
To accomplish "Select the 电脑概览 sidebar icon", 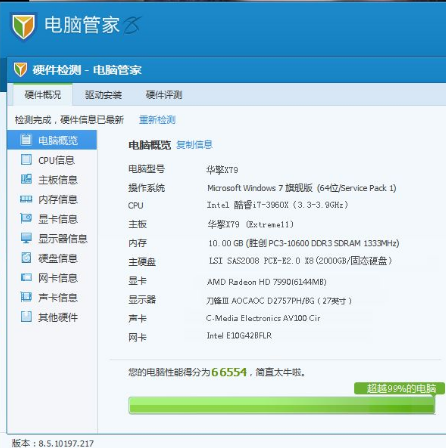I will (x=26, y=140).
